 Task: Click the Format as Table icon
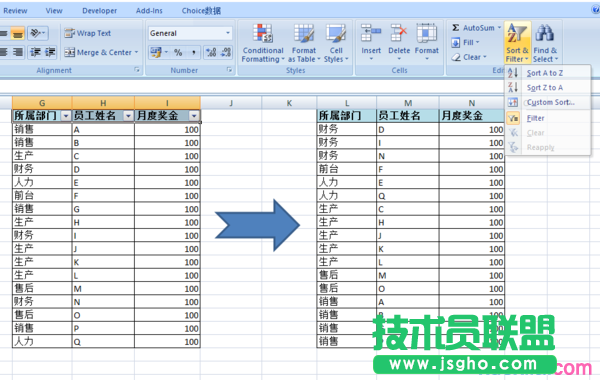pyautogui.click(x=304, y=33)
